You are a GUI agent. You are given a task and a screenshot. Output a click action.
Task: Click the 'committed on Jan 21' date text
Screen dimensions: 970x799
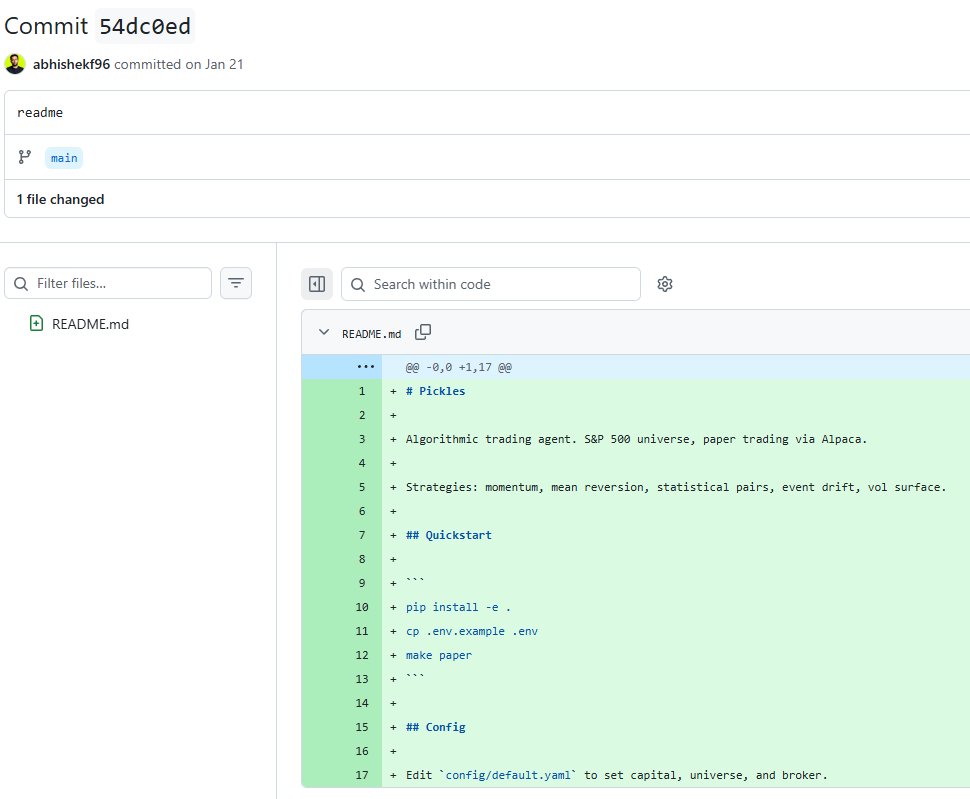[179, 64]
